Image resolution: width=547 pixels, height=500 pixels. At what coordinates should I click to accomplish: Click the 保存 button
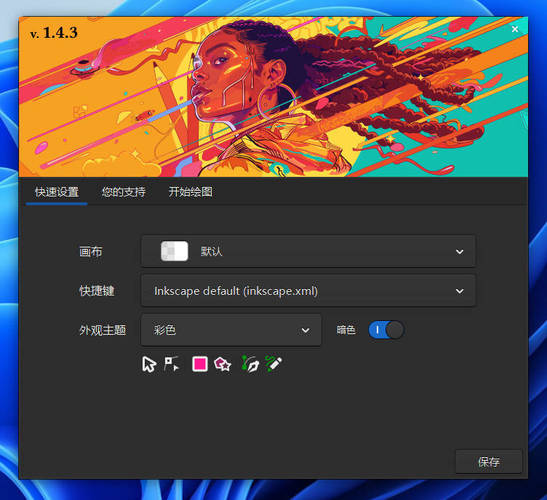click(x=488, y=462)
